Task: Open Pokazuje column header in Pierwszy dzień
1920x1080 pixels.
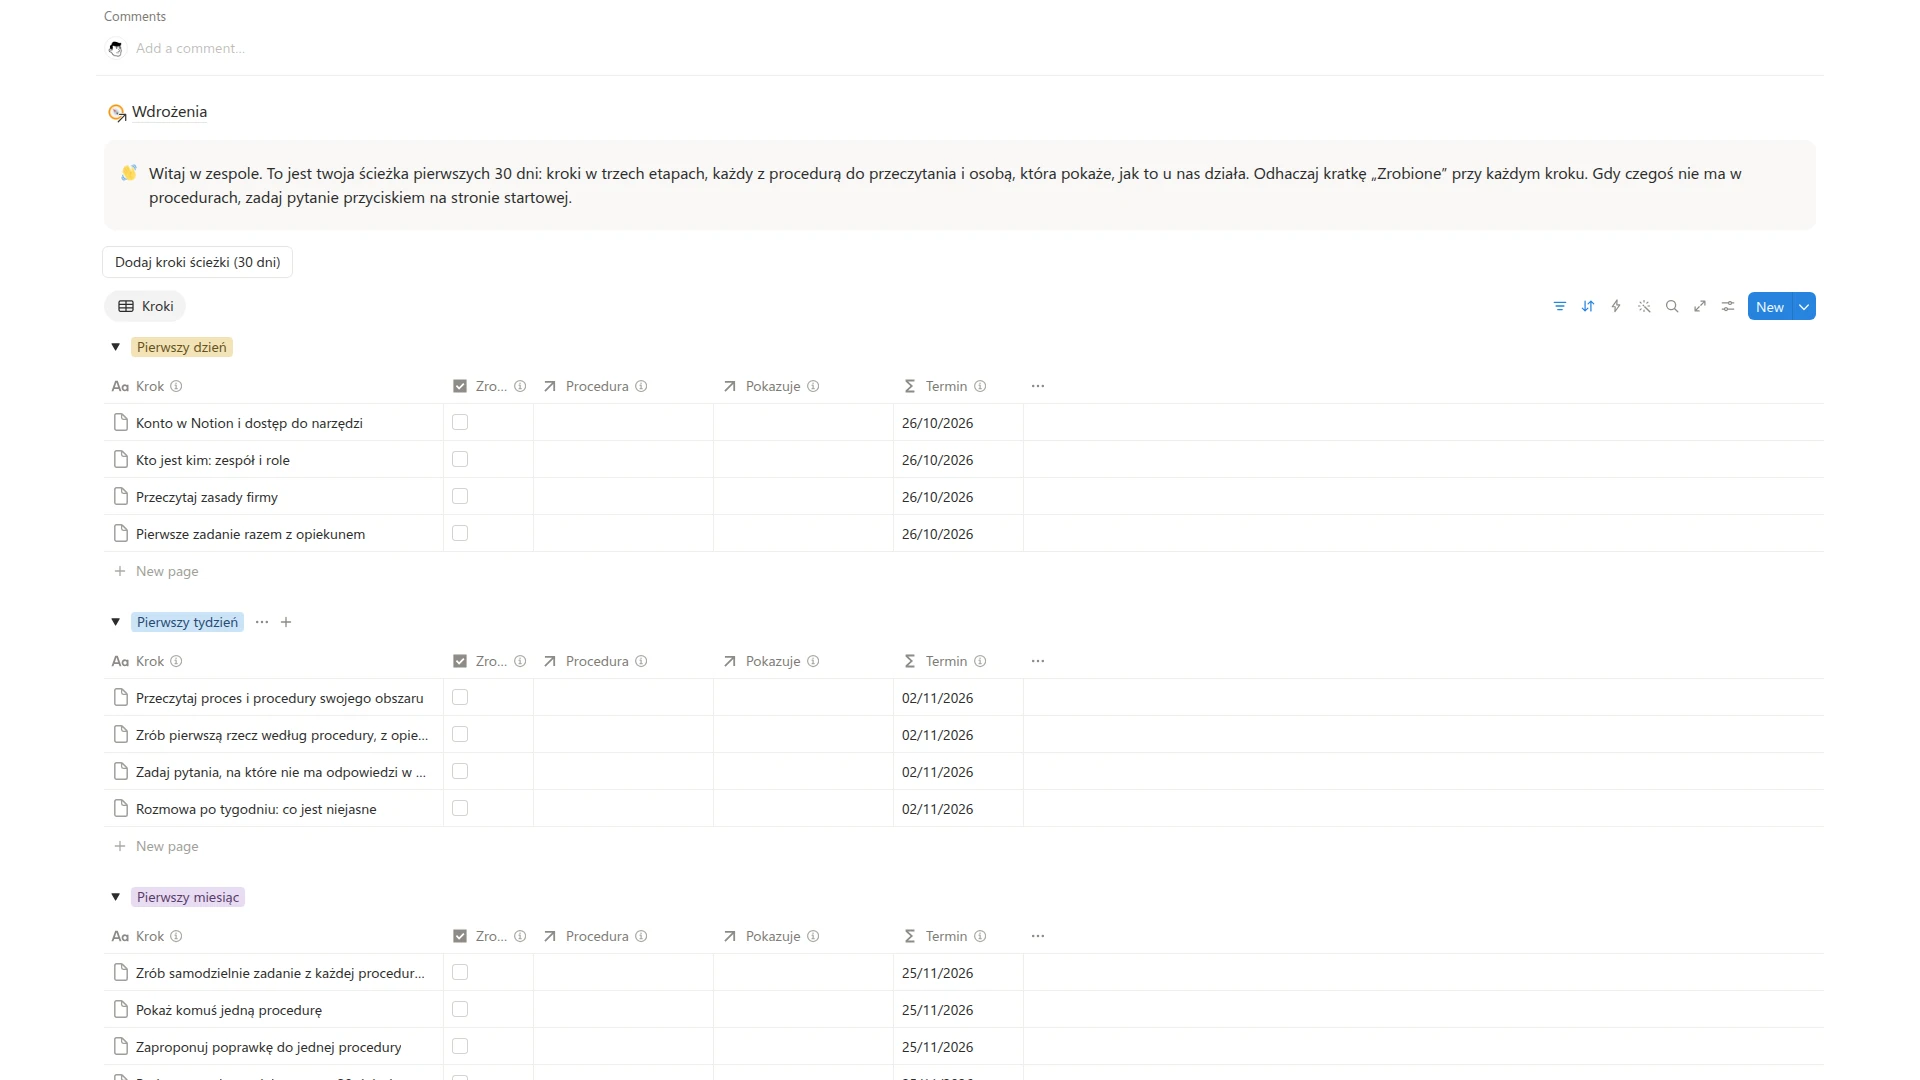Action: [803, 386]
